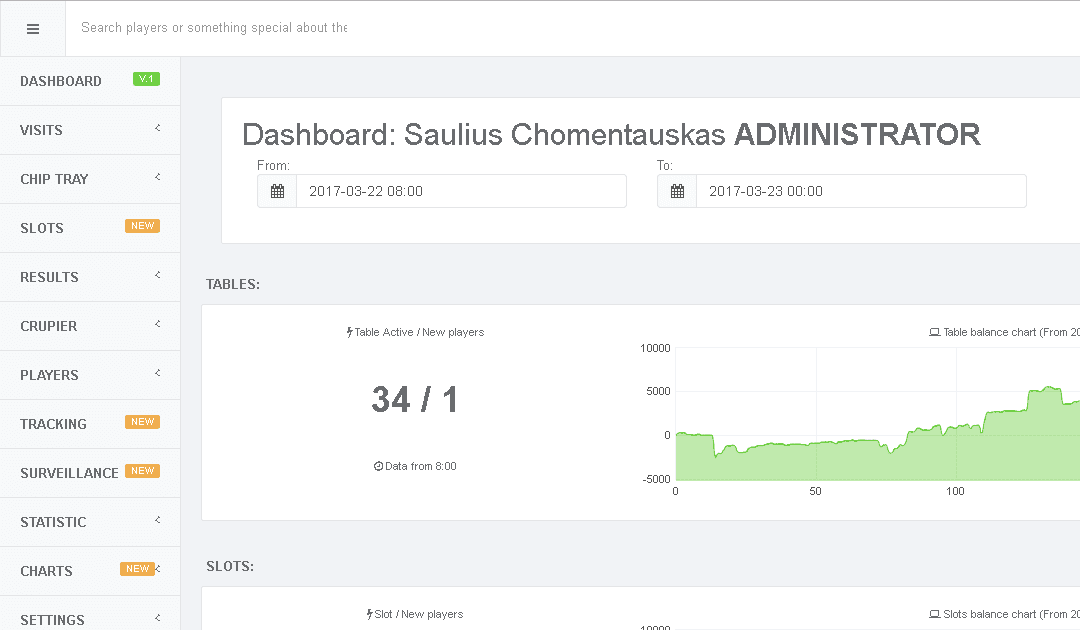The image size is (1080, 630).
Task: Open the From date calendar icon
Action: [277, 191]
